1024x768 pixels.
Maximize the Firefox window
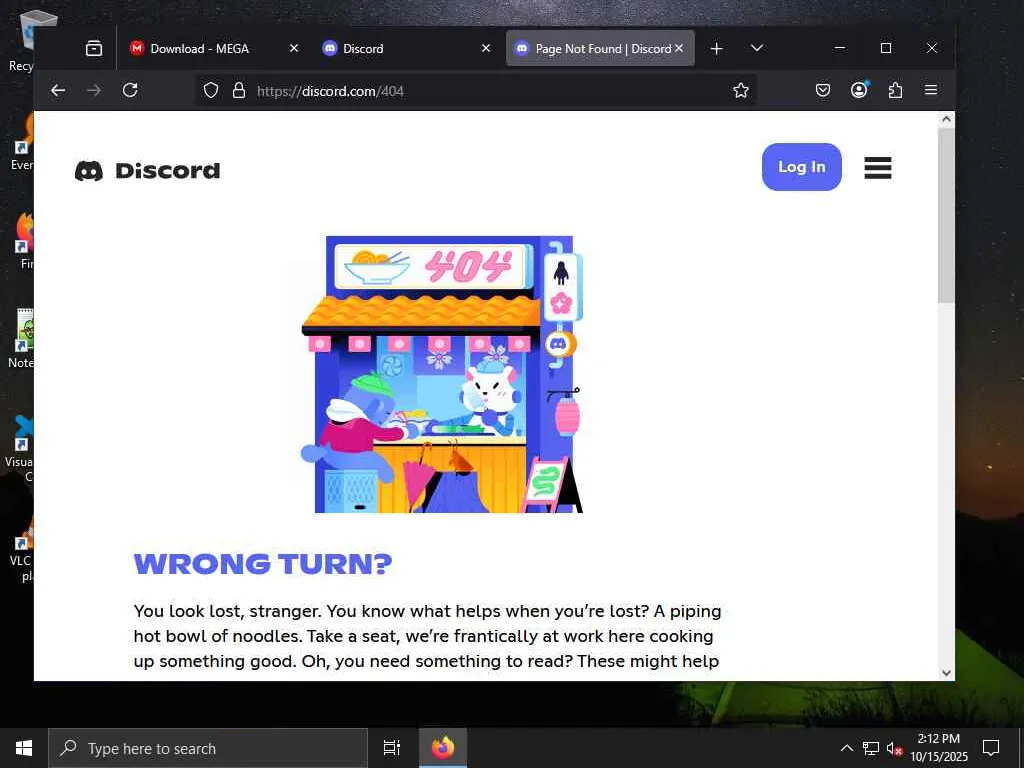click(886, 48)
